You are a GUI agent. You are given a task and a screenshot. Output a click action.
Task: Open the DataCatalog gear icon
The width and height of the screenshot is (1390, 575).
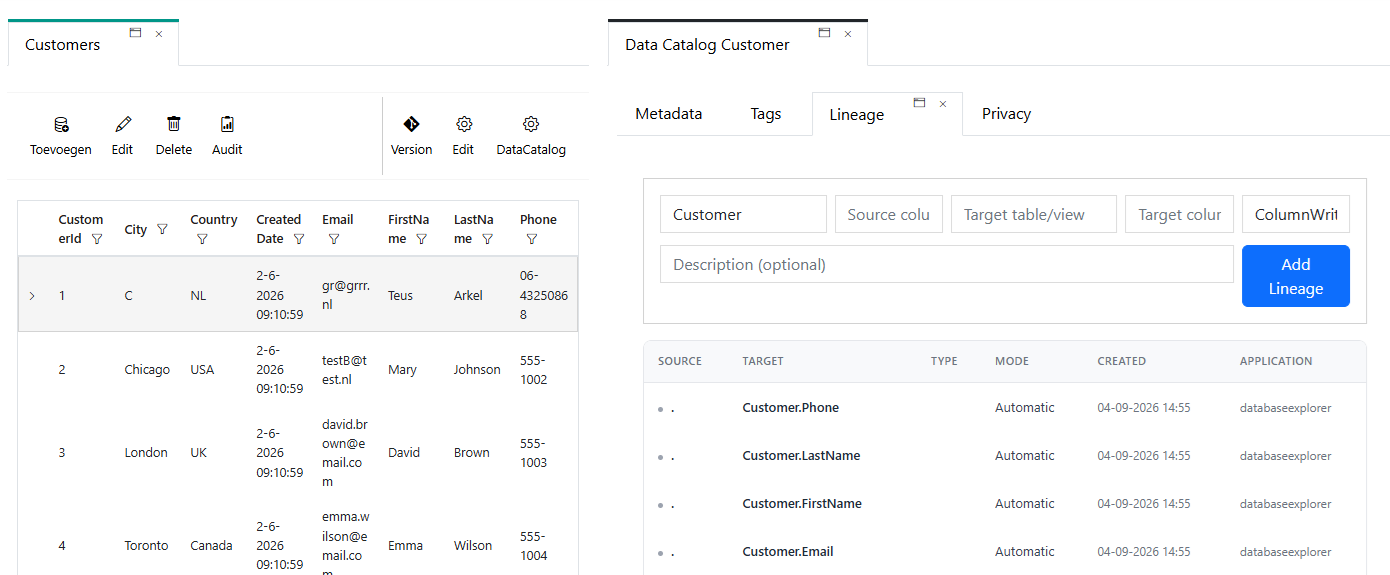pyautogui.click(x=531, y=124)
